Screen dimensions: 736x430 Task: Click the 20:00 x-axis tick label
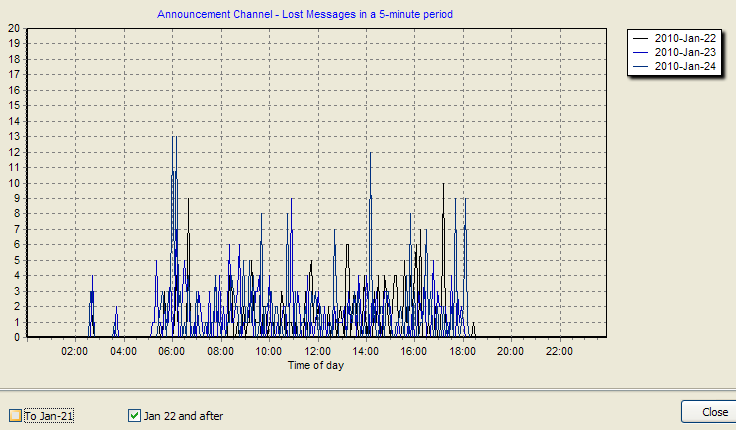pos(510,351)
